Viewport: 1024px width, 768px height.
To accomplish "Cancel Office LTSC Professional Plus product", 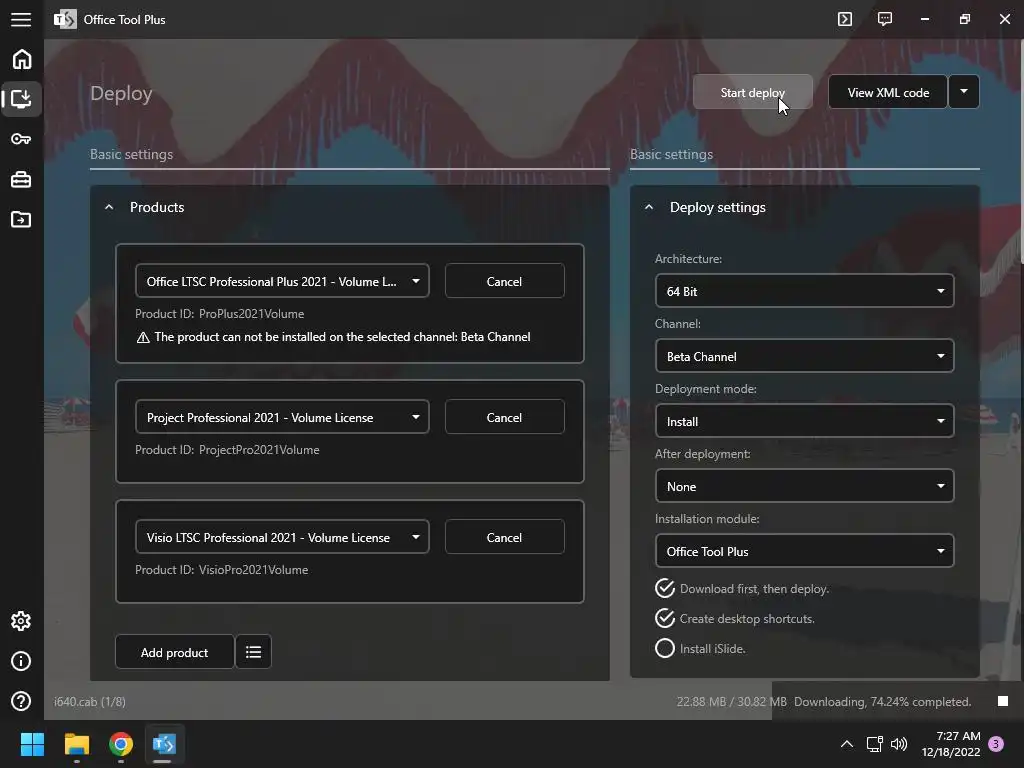I will tap(504, 281).
